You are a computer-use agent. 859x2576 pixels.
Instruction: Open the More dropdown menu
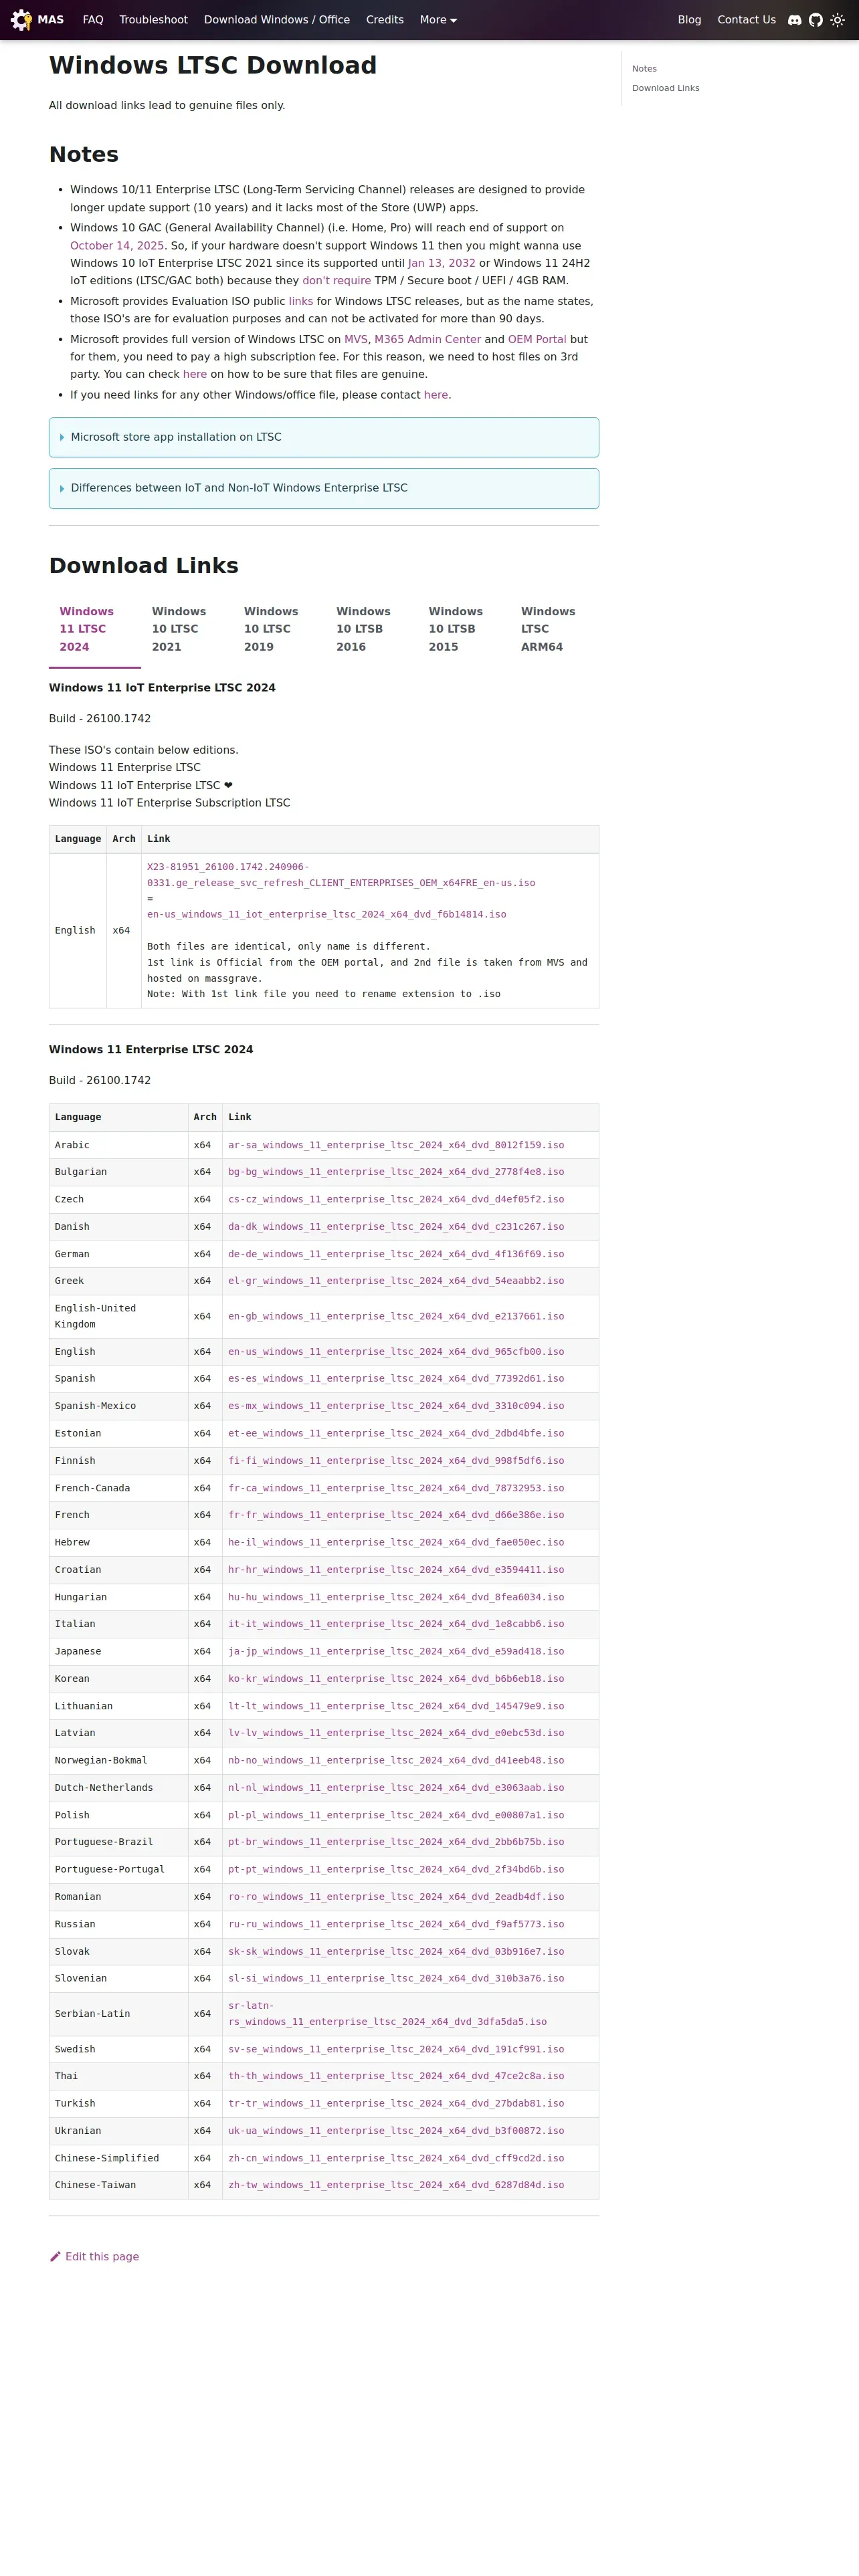[x=438, y=20]
